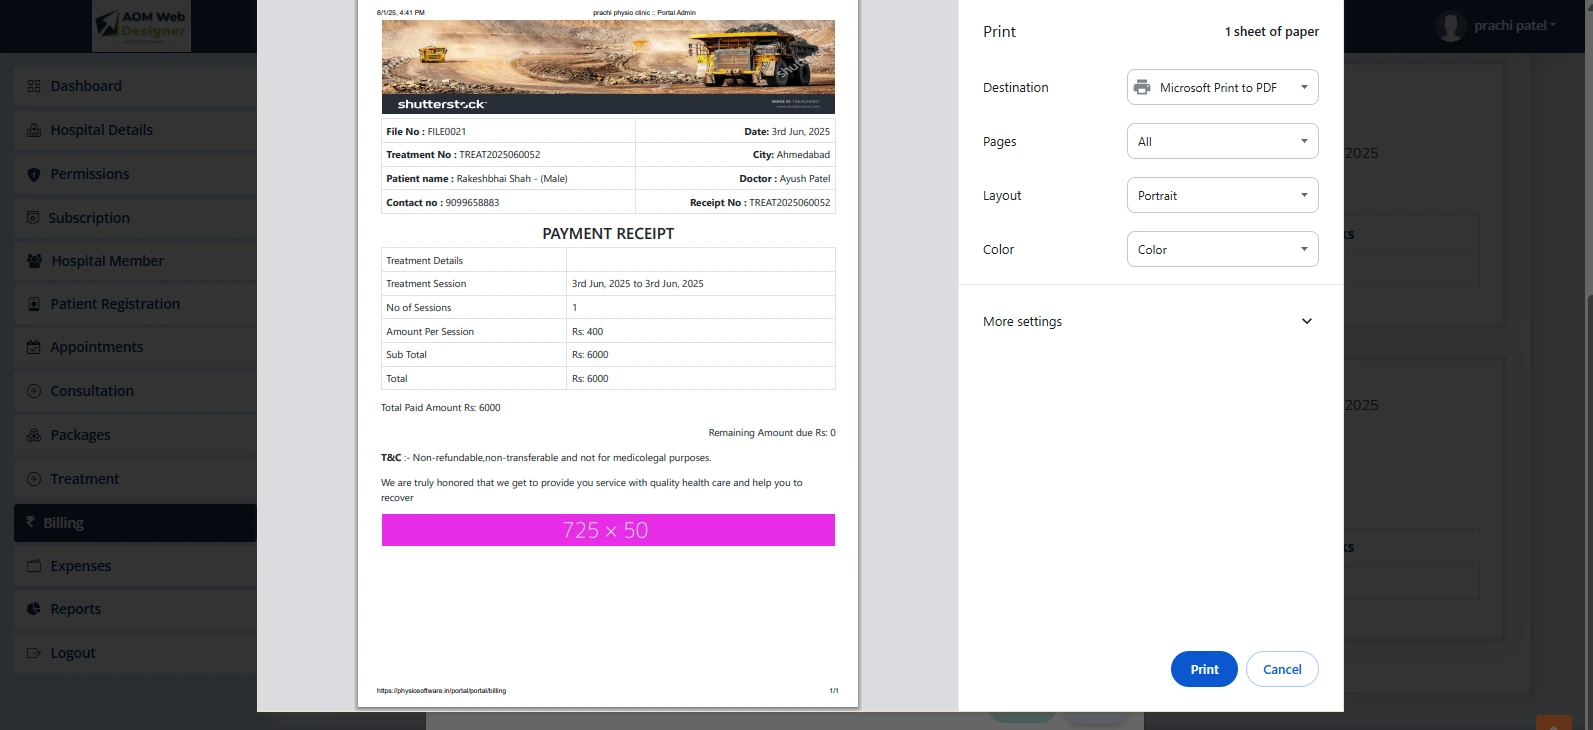
Task: Click the Permissions shield icon
Action: click(x=34, y=174)
